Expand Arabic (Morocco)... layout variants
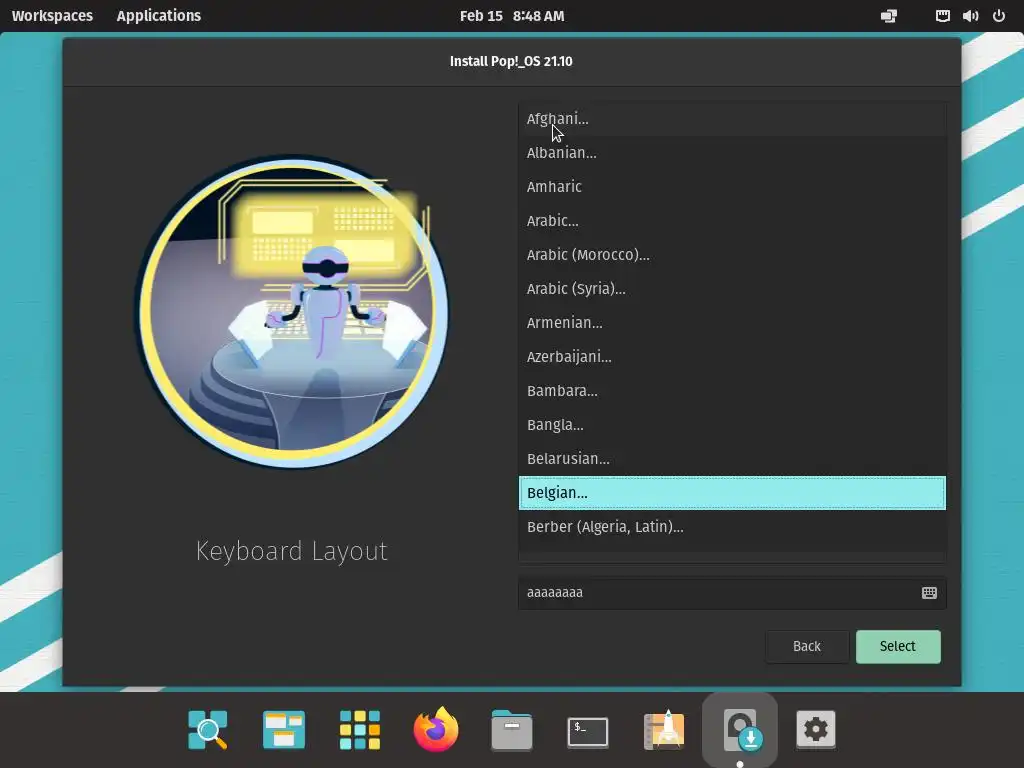 732,255
